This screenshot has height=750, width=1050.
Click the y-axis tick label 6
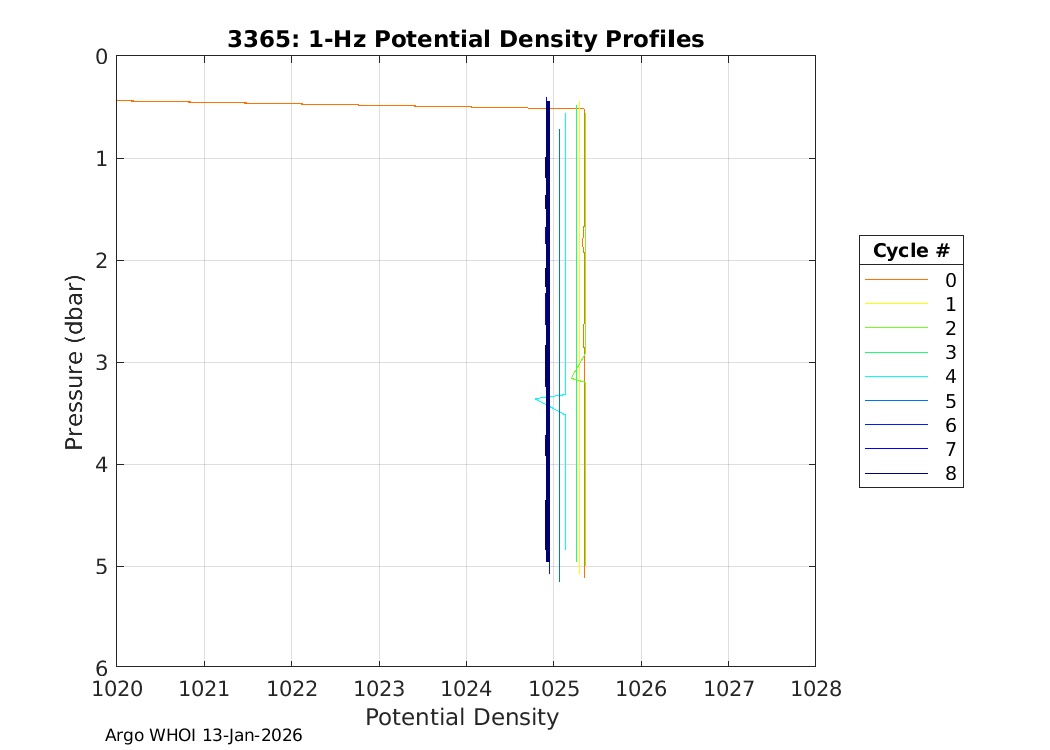pyautogui.click(x=100, y=668)
